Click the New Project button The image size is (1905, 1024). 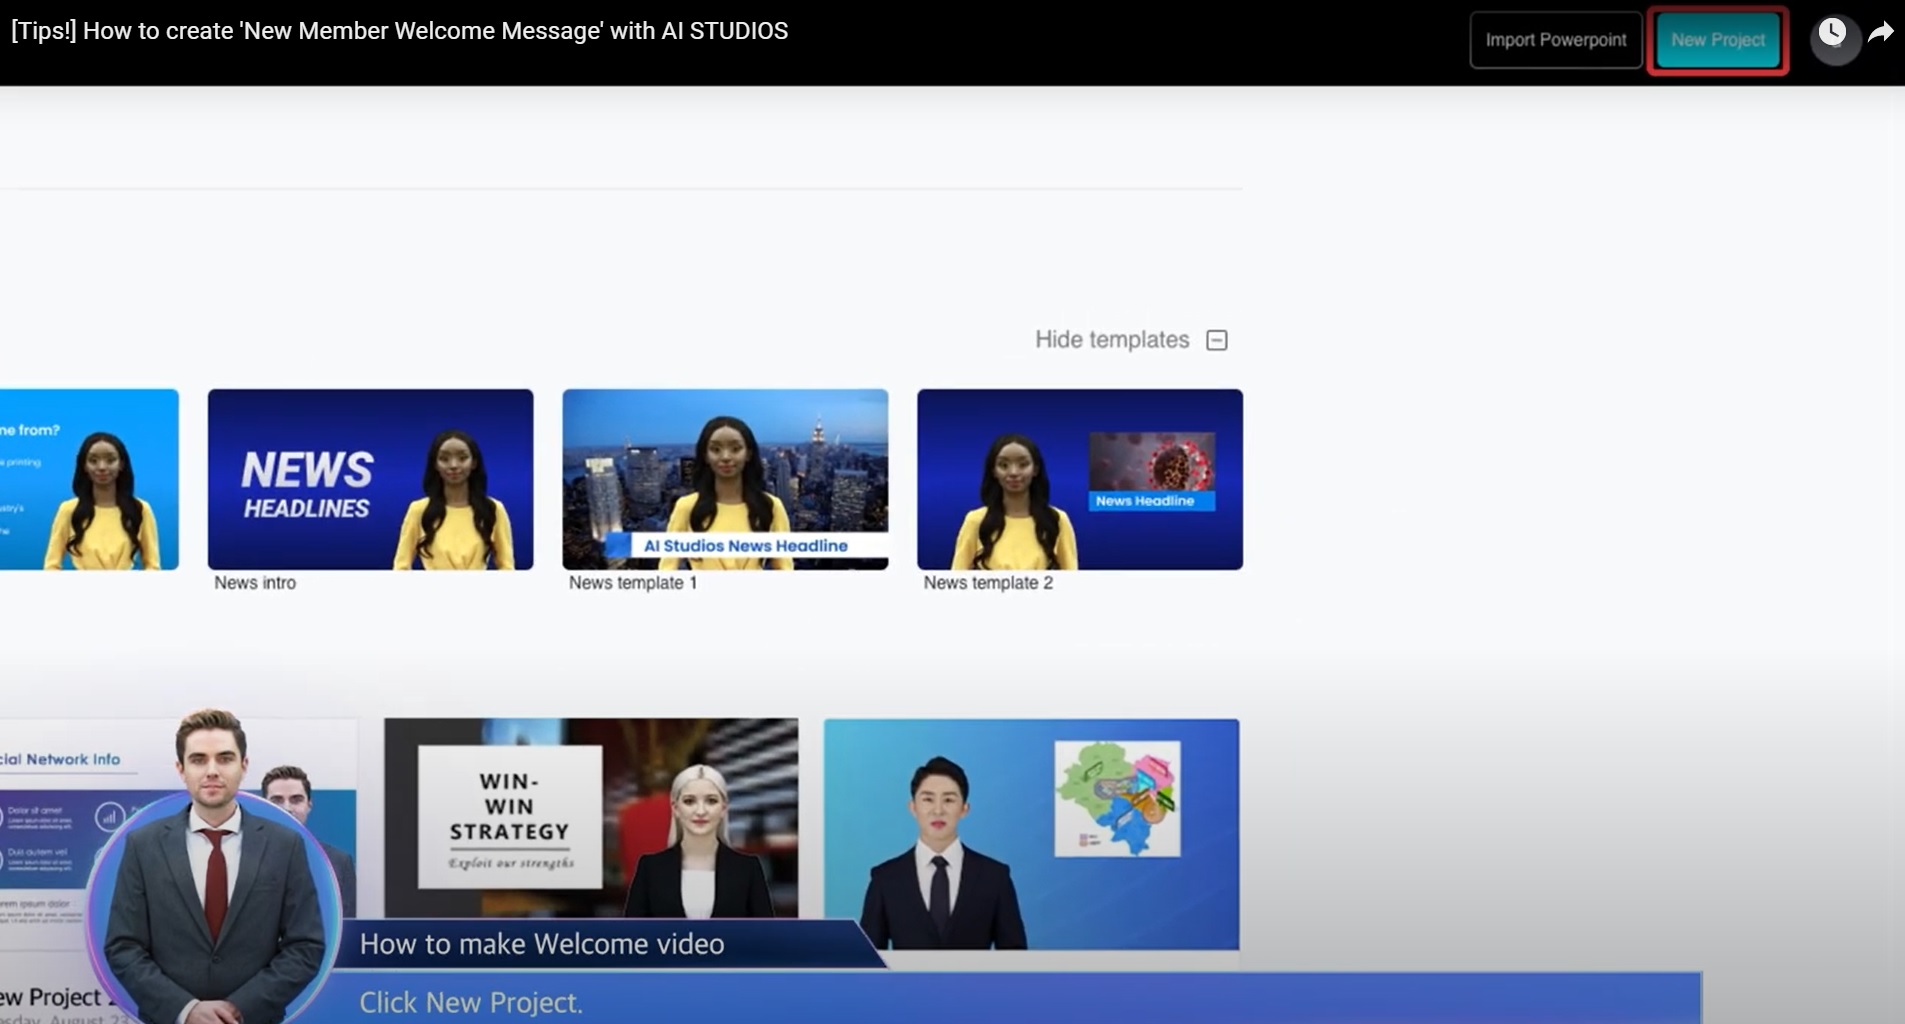tap(1717, 40)
